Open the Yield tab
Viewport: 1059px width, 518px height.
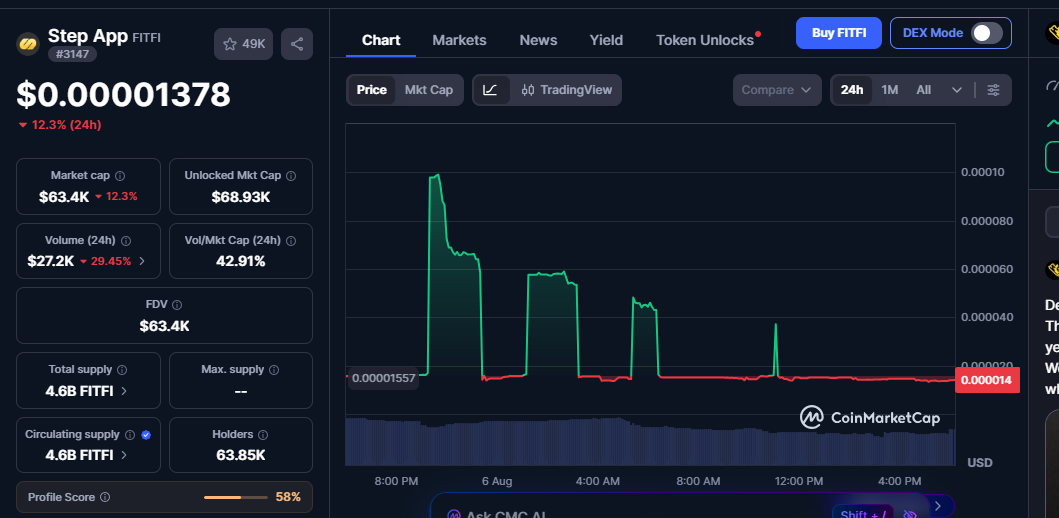click(606, 41)
